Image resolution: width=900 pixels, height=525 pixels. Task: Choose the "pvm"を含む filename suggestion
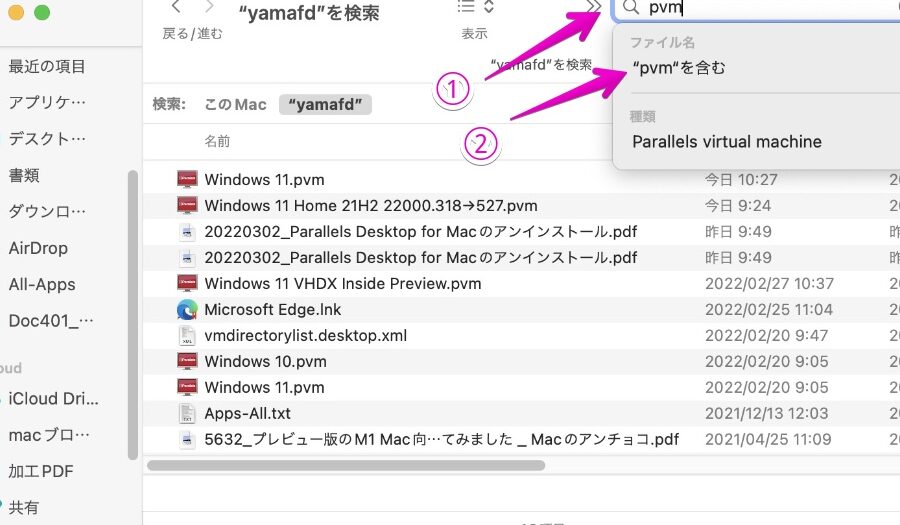tap(678, 68)
